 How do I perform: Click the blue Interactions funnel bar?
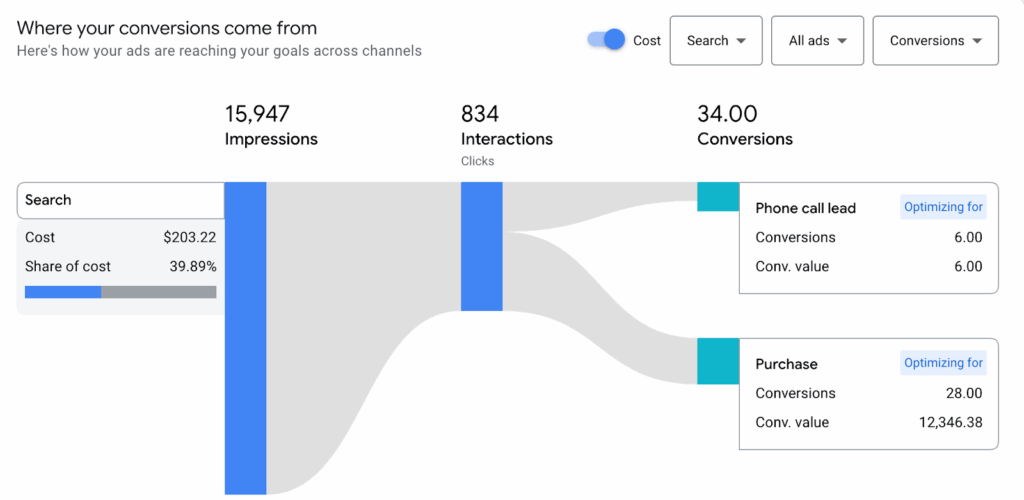[x=481, y=246]
